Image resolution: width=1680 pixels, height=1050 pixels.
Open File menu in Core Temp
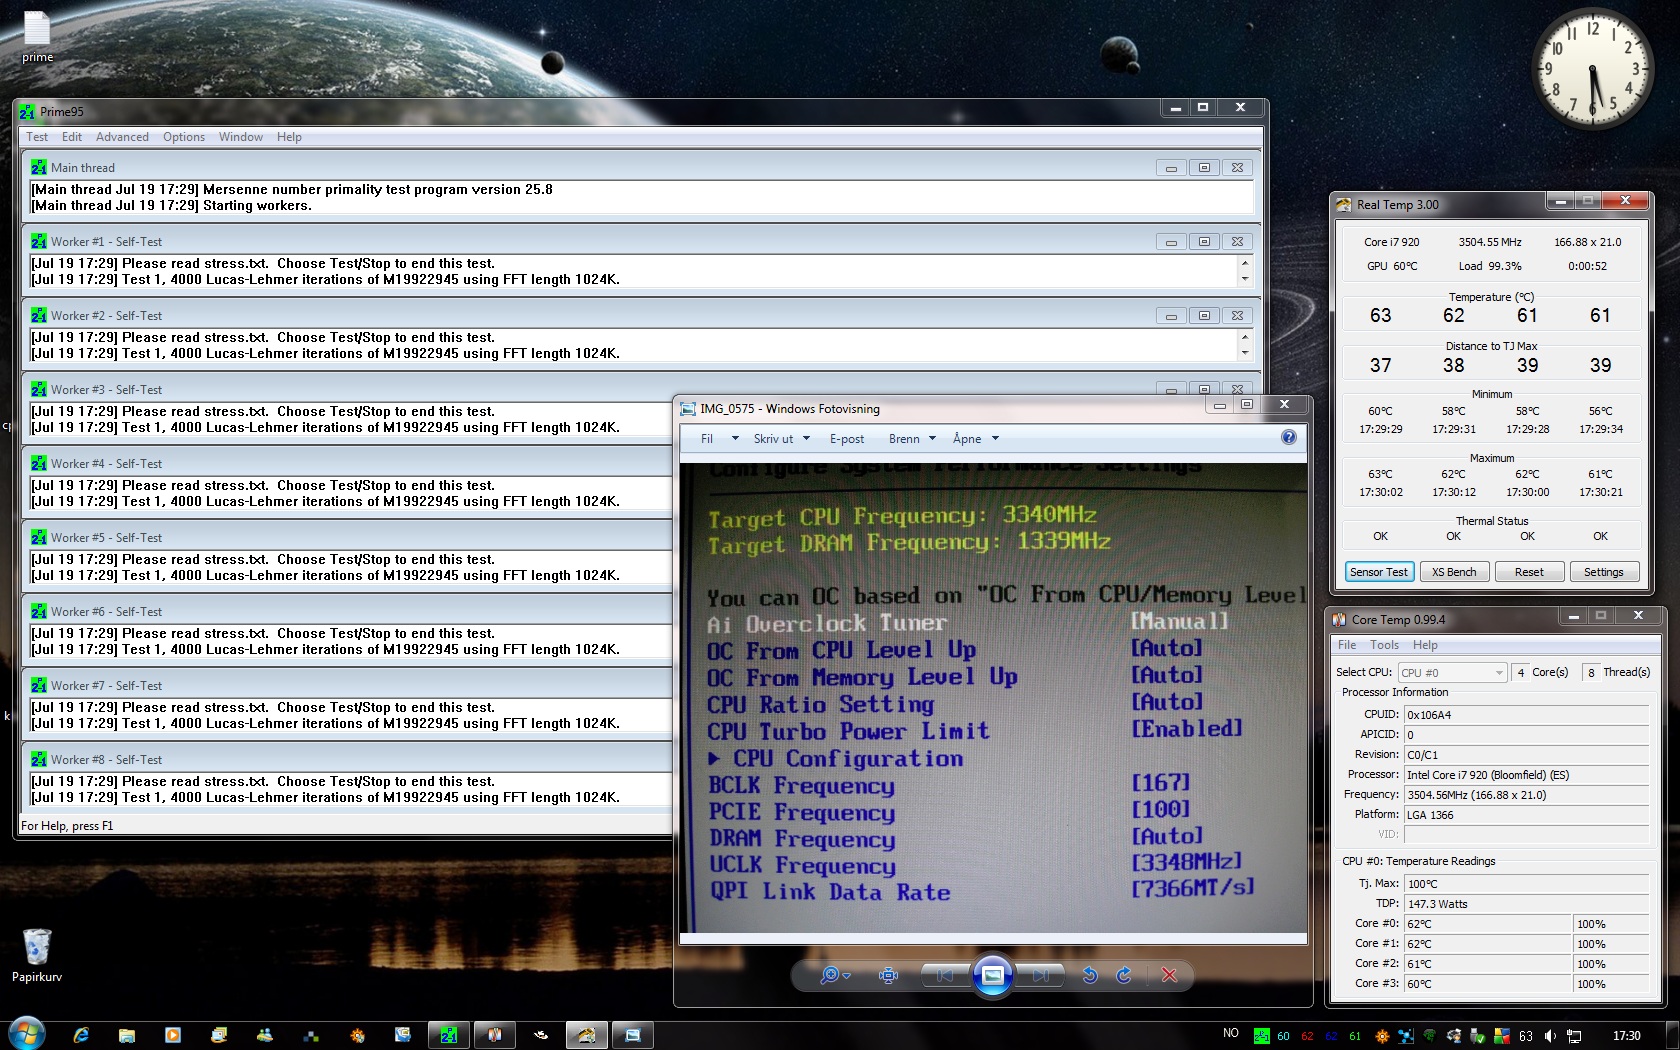pos(1347,645)
